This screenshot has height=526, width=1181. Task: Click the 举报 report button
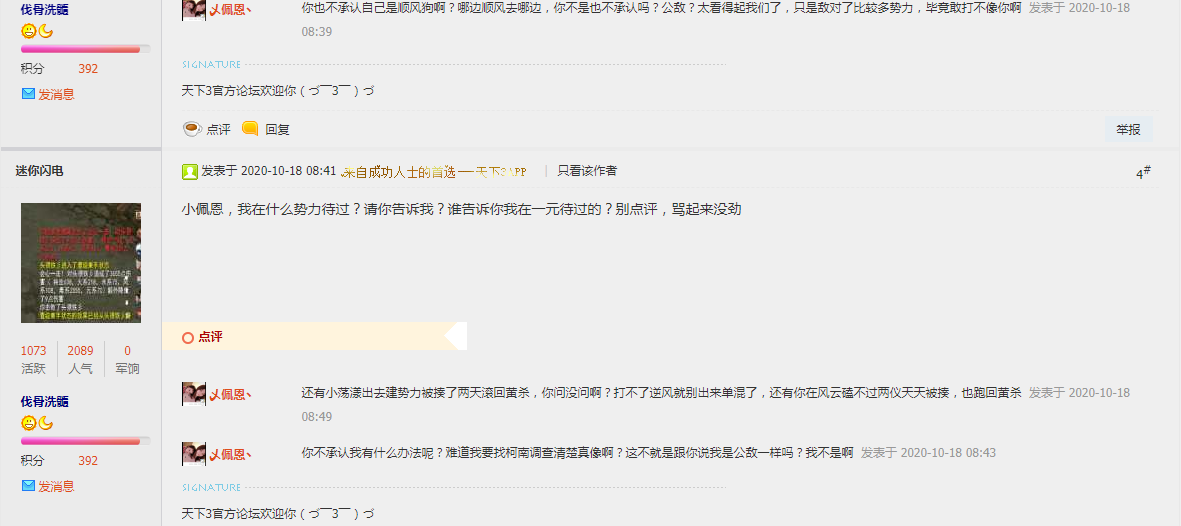click(1128, 130)
